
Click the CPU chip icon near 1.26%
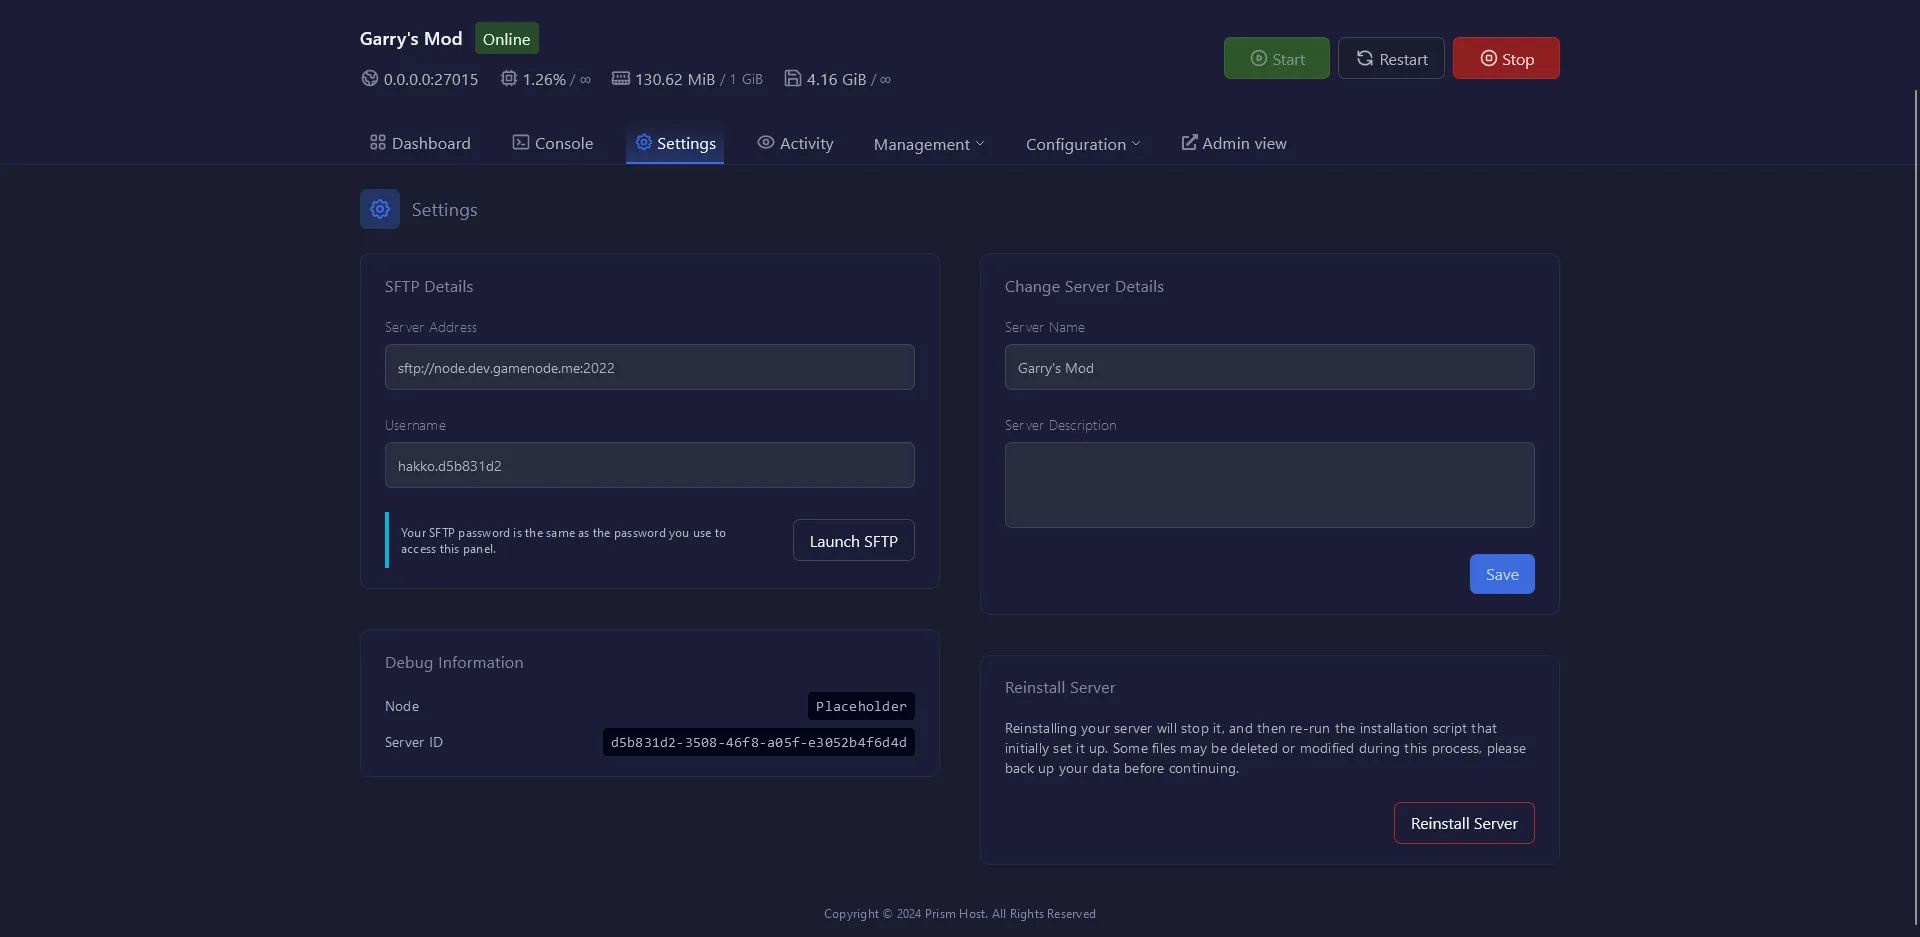(x=509, y=78)
